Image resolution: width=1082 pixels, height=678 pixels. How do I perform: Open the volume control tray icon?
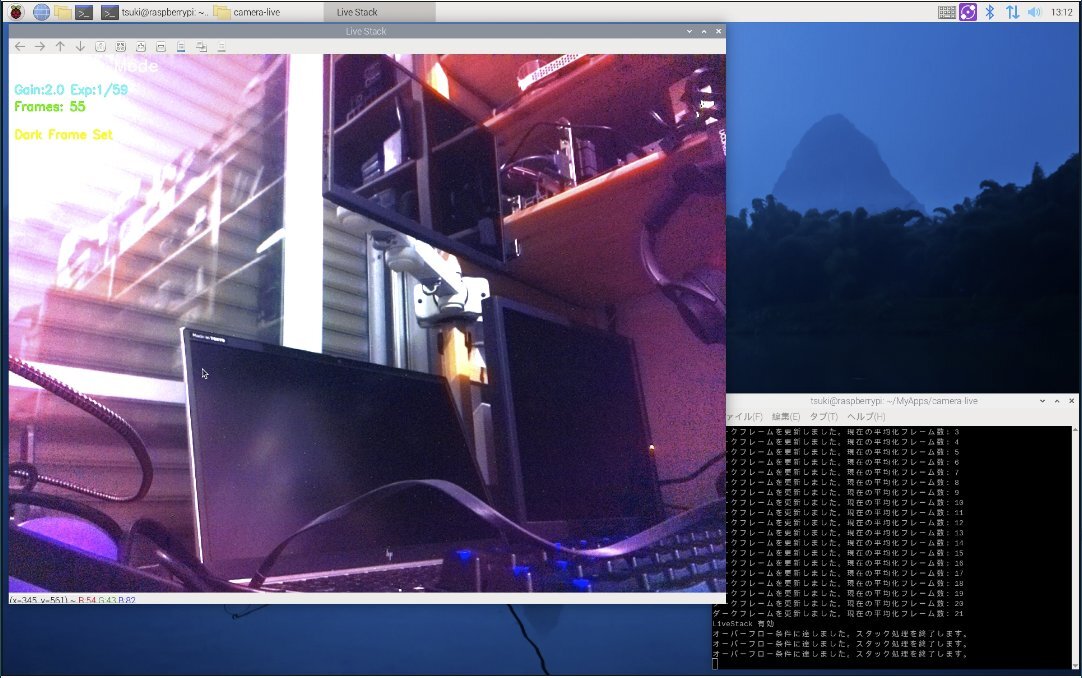click(x=1034, y=12)
